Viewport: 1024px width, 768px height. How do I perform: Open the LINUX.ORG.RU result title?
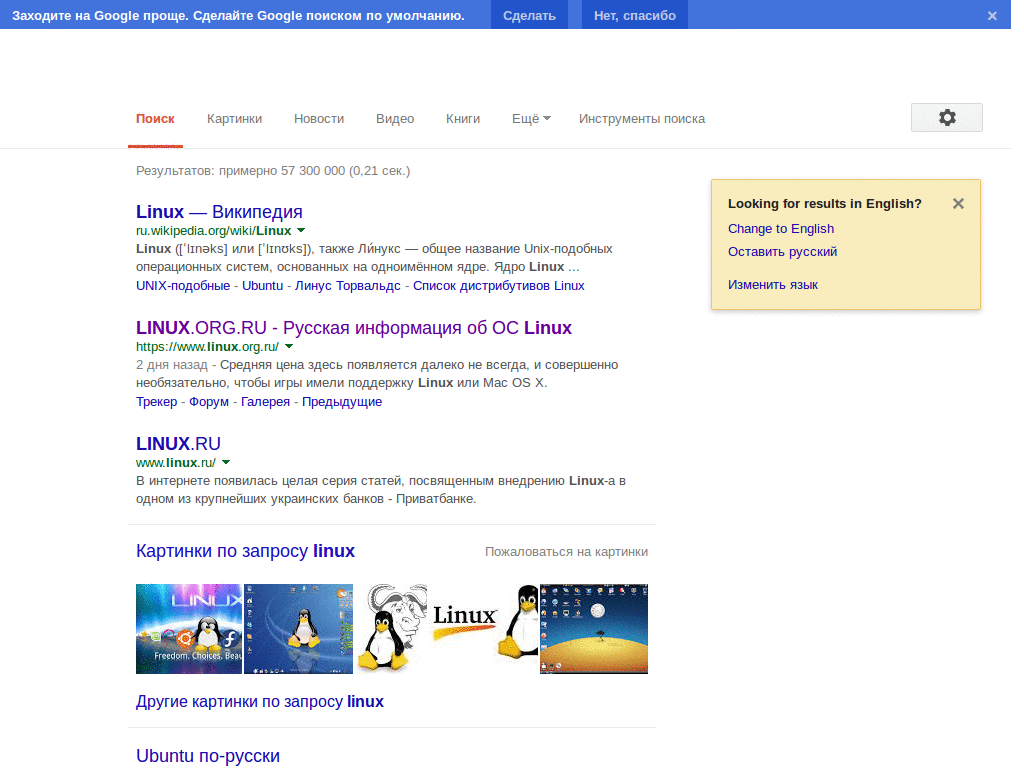354,327
